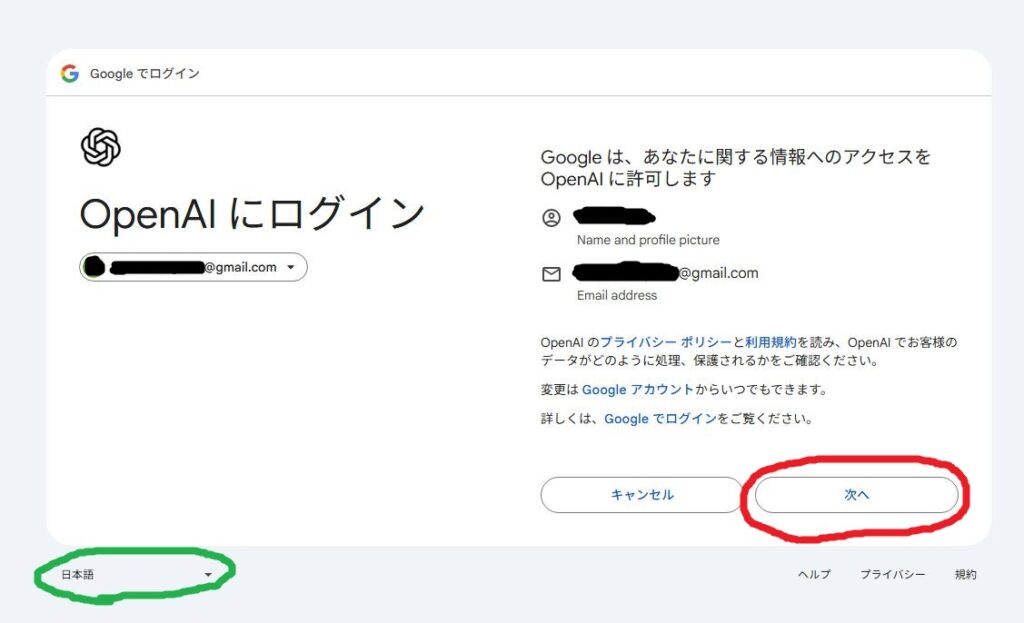Click the OpenAI logo icon
Viewport: 1024px width, 623px height.
[101, 147]
